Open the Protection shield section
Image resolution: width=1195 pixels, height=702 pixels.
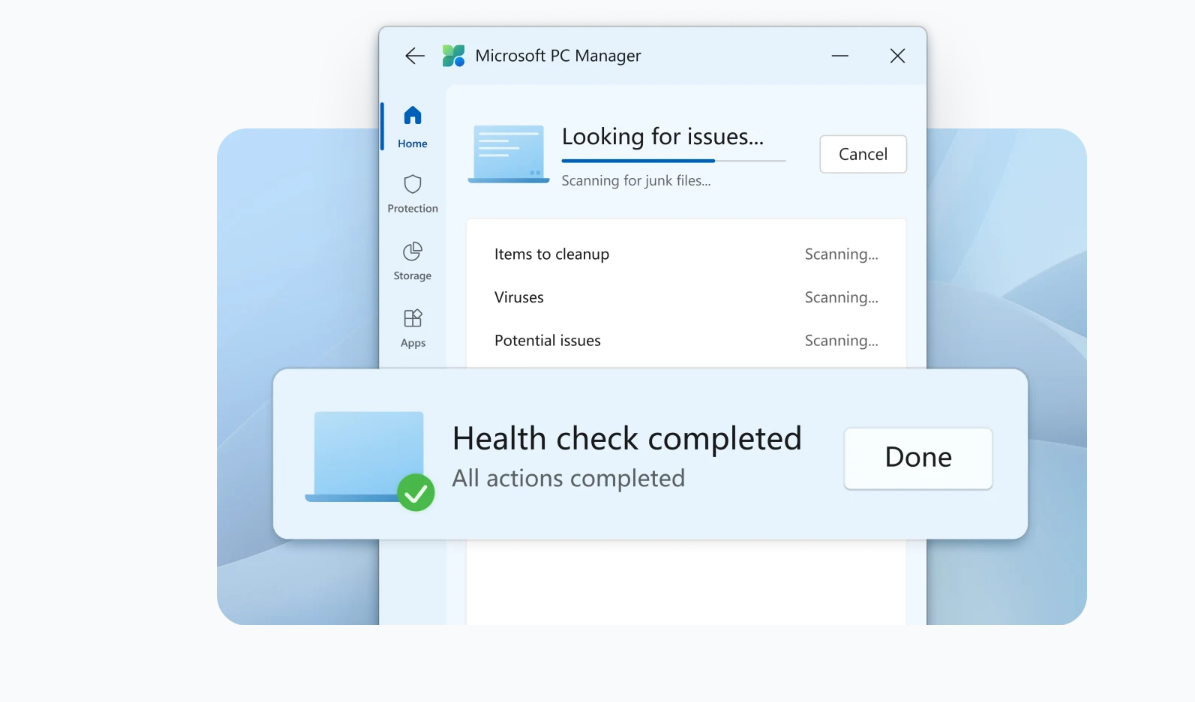(x=412, y=194)
